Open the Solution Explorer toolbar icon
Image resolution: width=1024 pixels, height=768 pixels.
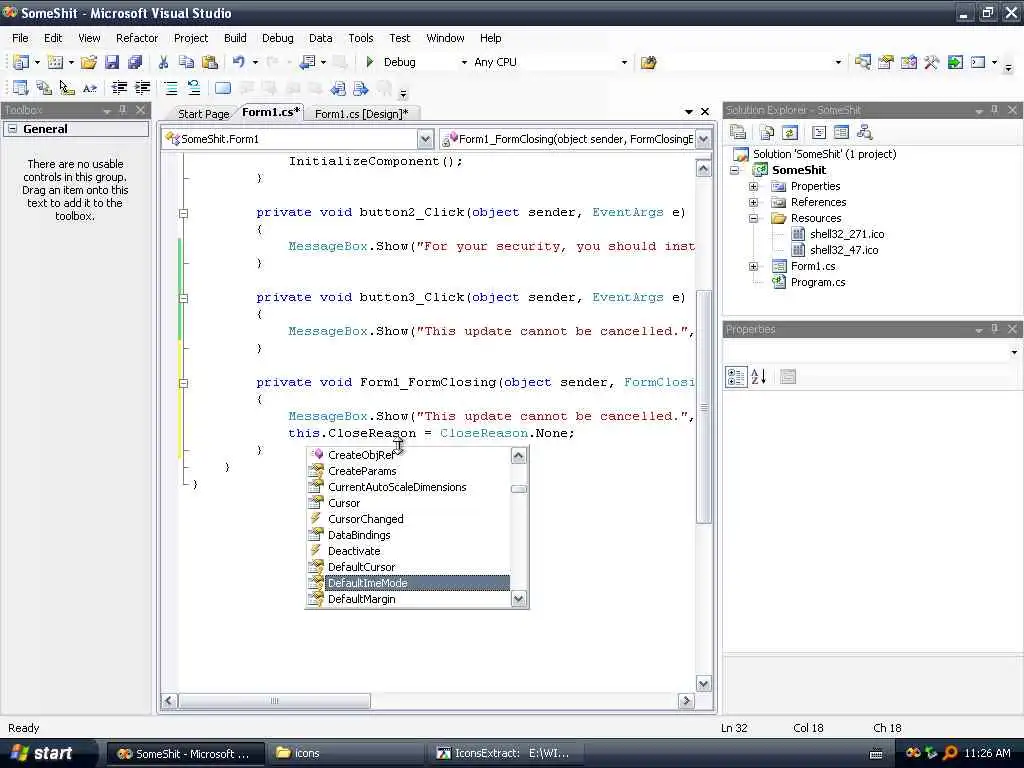(863, 62)
